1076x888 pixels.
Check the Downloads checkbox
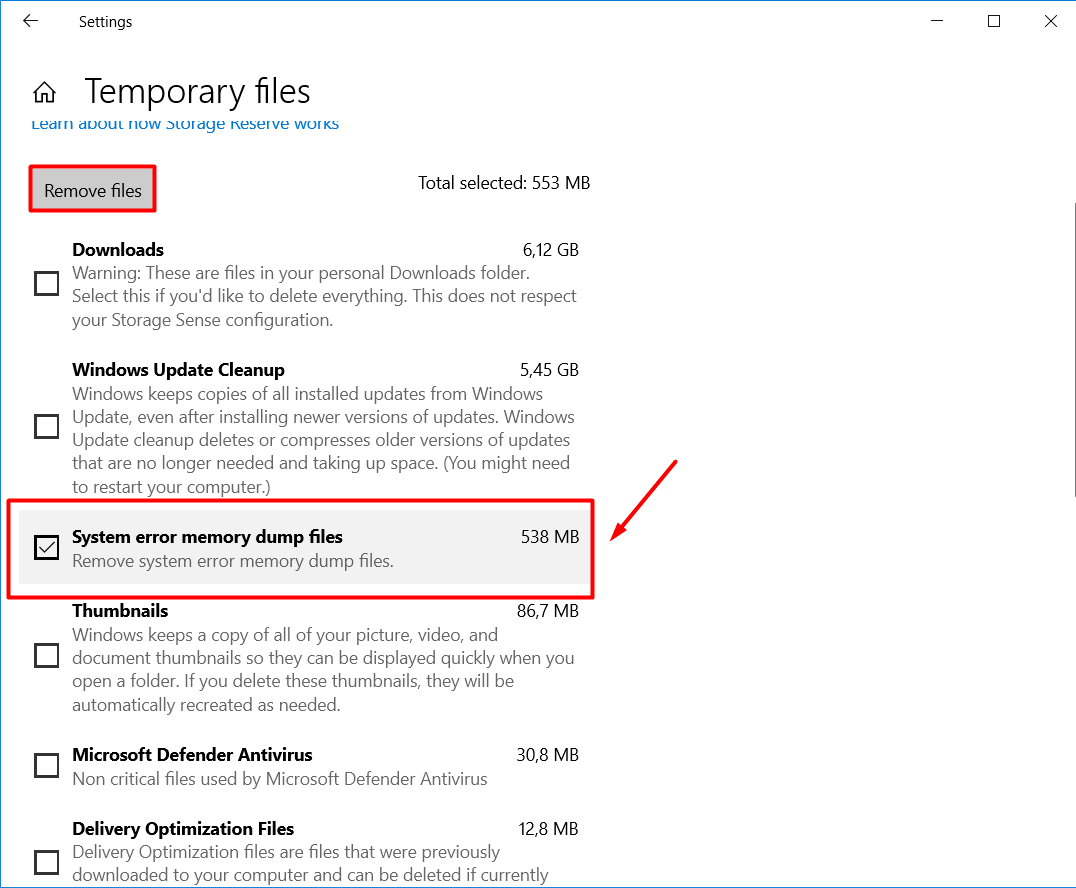click(47, 284)
